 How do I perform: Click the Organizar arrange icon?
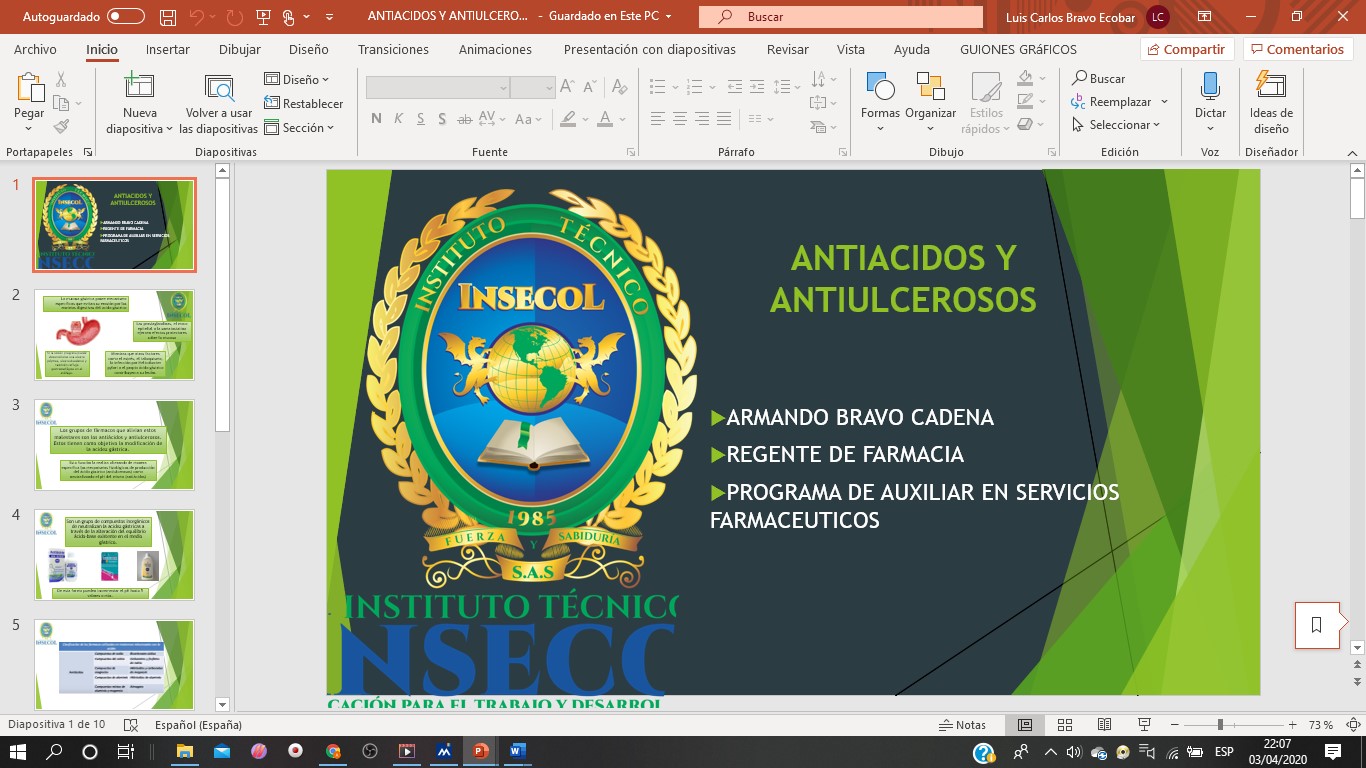930,87
